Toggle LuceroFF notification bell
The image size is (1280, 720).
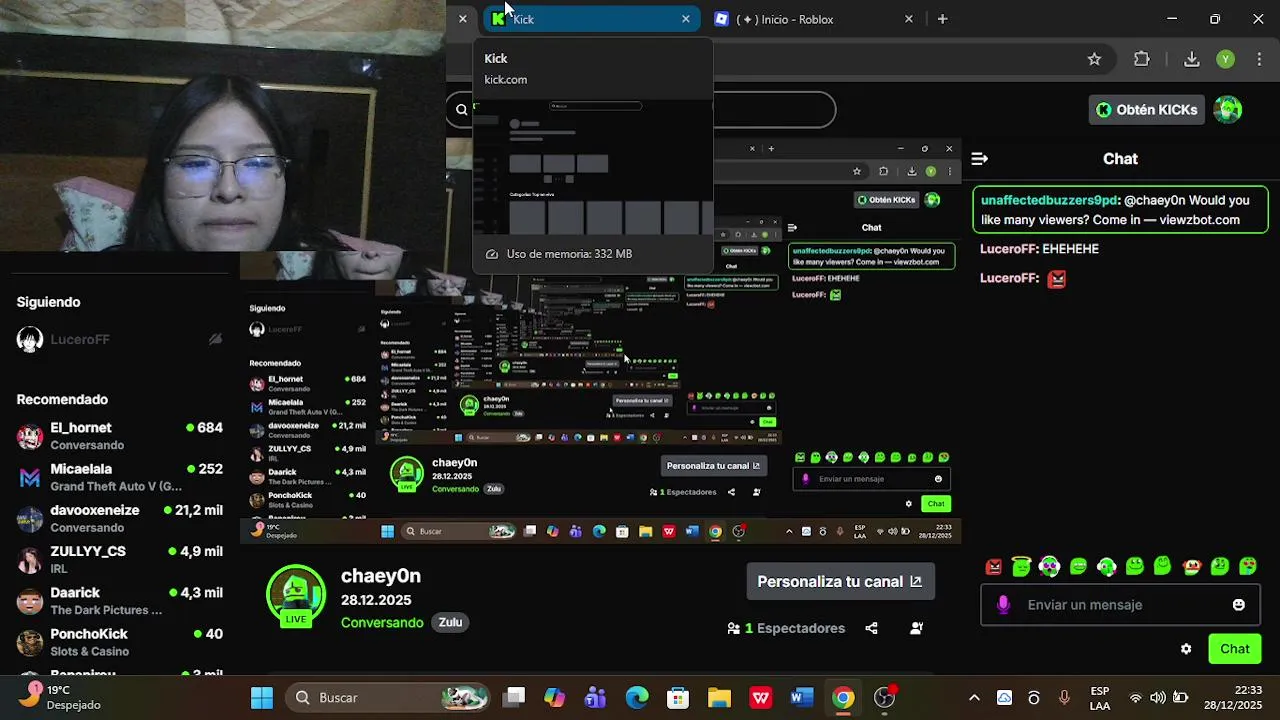pyautogui.click(x=215, y=340)
